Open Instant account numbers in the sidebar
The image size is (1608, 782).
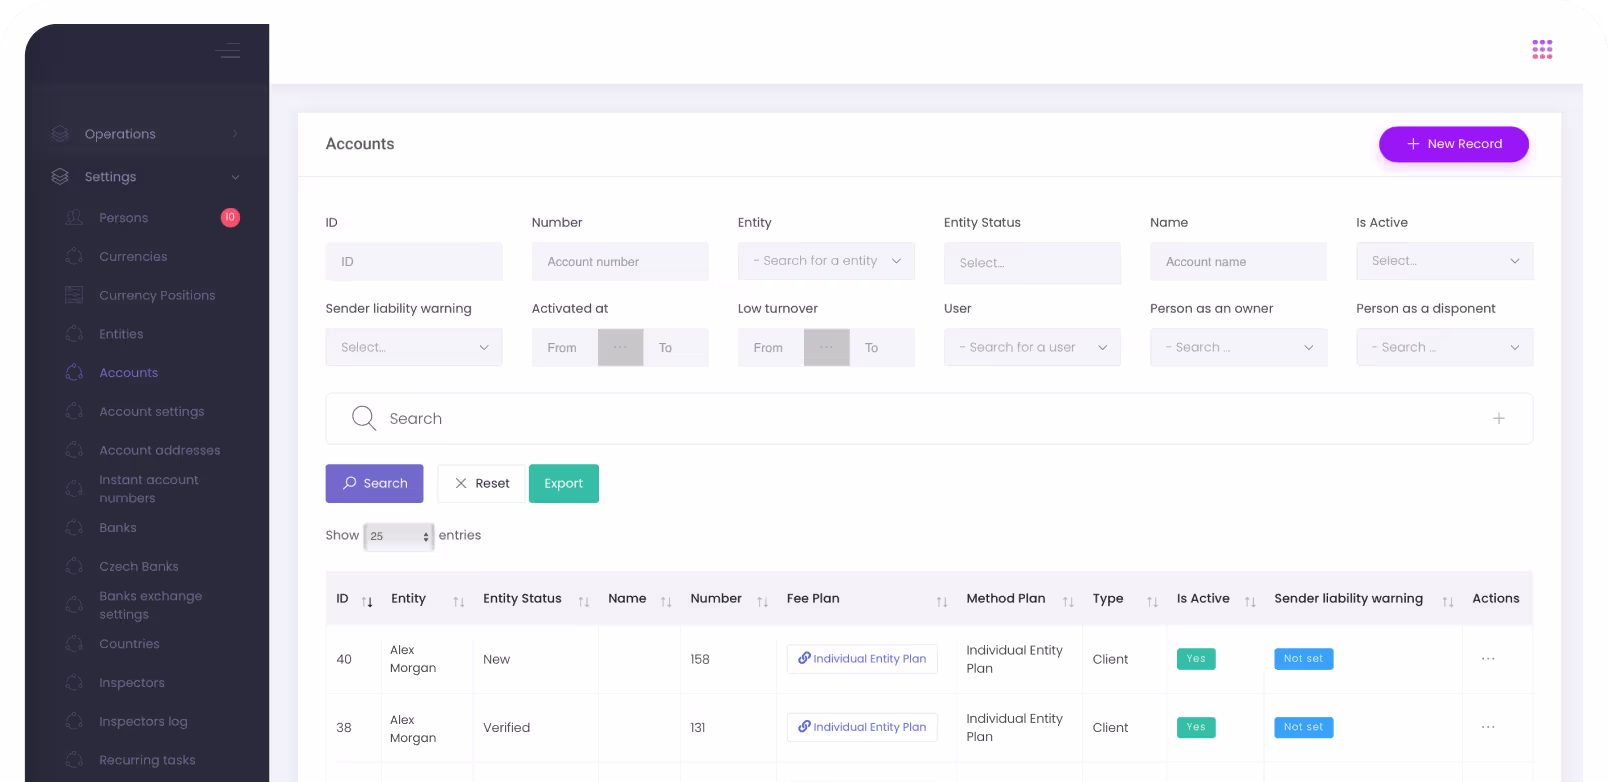pyautogui.click(x=148, y=489)
